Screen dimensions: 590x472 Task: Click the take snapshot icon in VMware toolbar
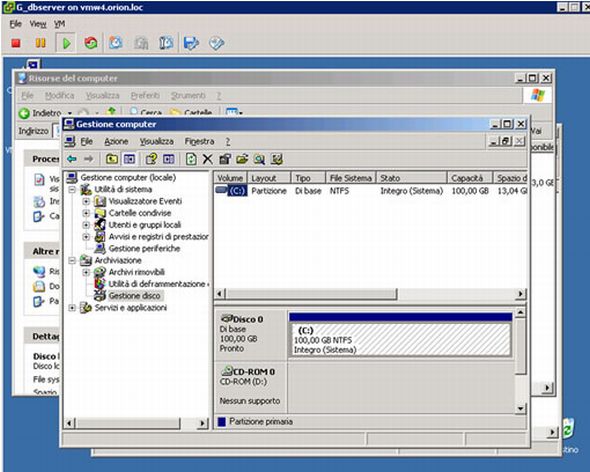116,43
